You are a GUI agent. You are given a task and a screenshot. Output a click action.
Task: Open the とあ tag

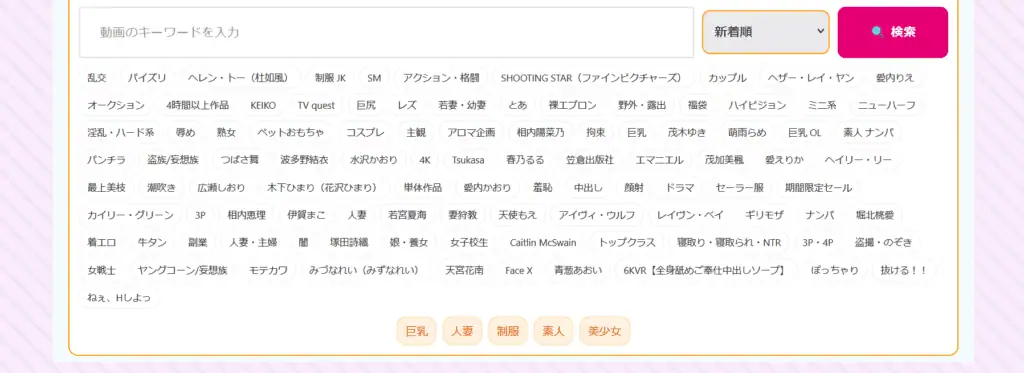(x=518, y=105)
